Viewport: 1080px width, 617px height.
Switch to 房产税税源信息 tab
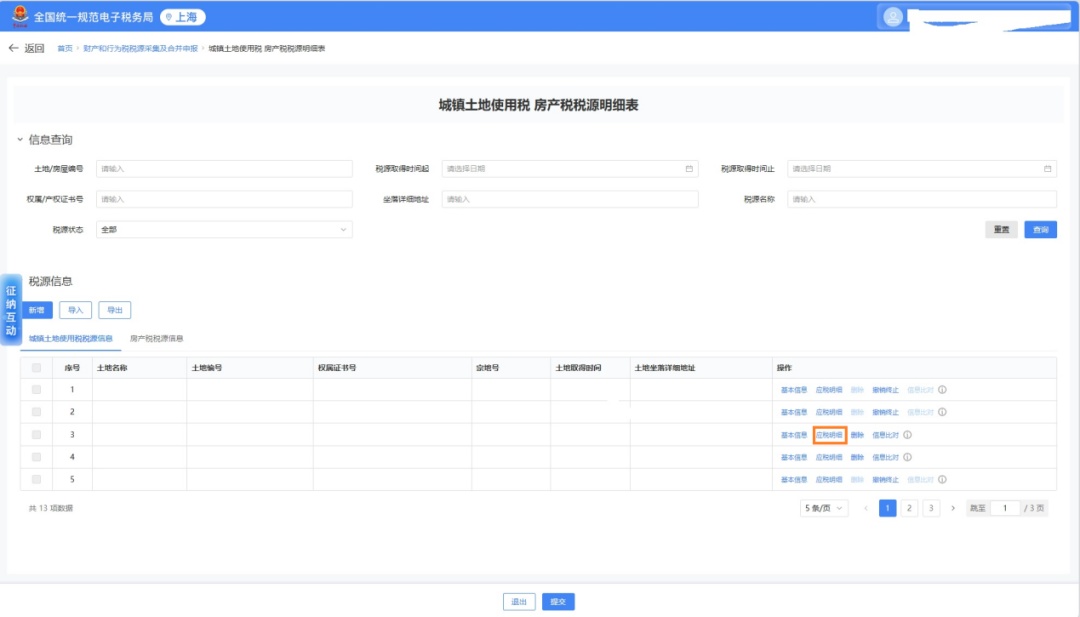point(157,339)
